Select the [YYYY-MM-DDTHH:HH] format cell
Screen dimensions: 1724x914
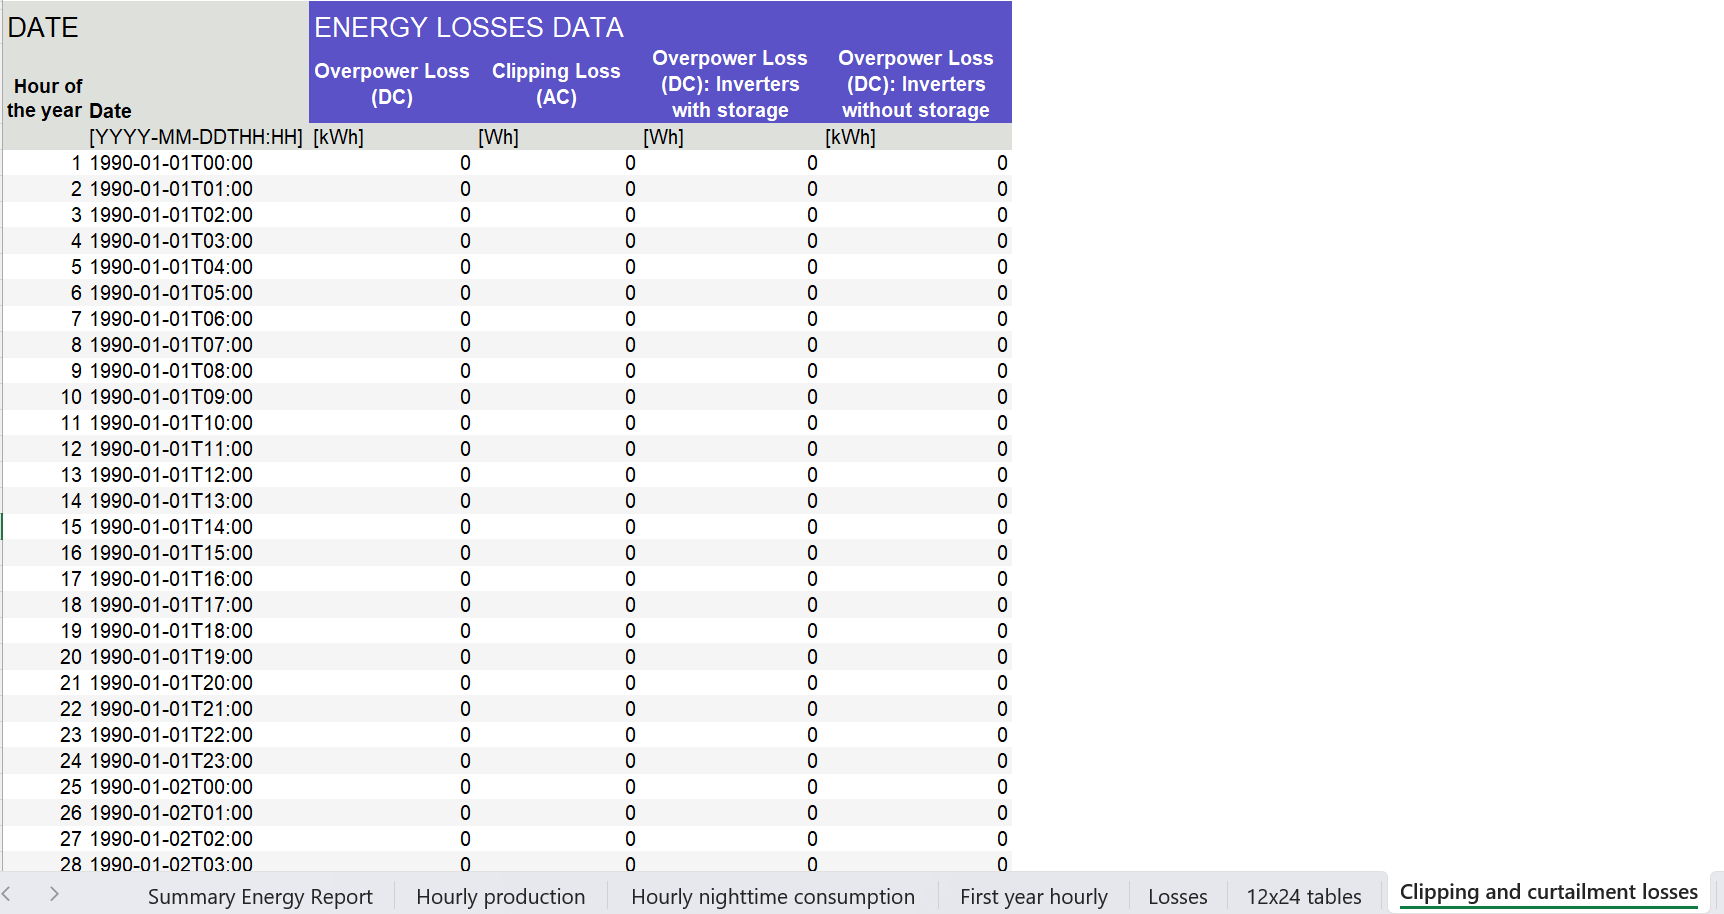tap(196, 137)
